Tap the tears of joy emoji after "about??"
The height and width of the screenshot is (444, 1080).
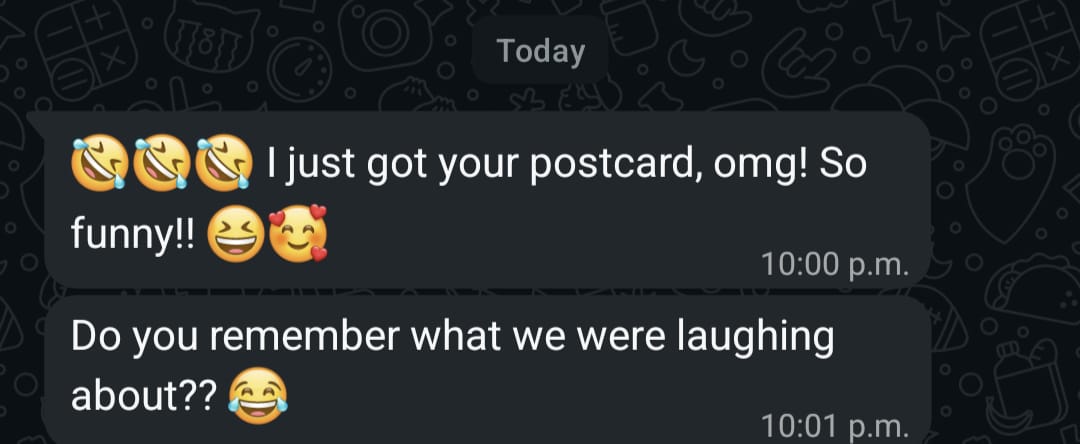pos(258,395)
